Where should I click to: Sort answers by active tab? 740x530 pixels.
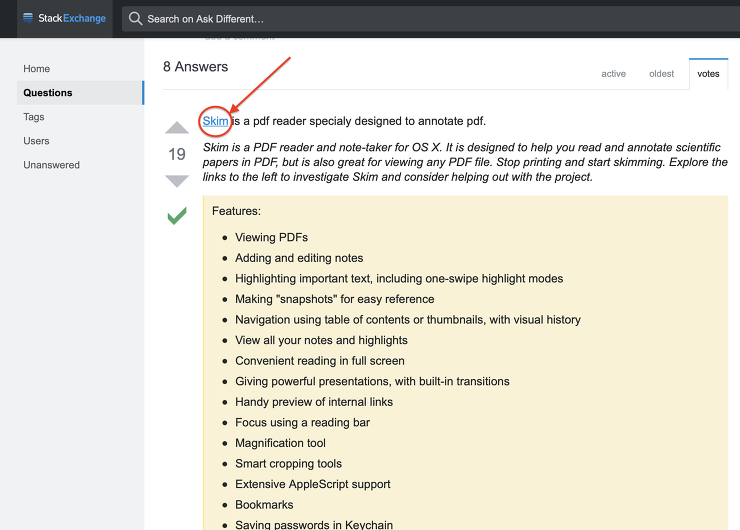(x=613, y=73)
